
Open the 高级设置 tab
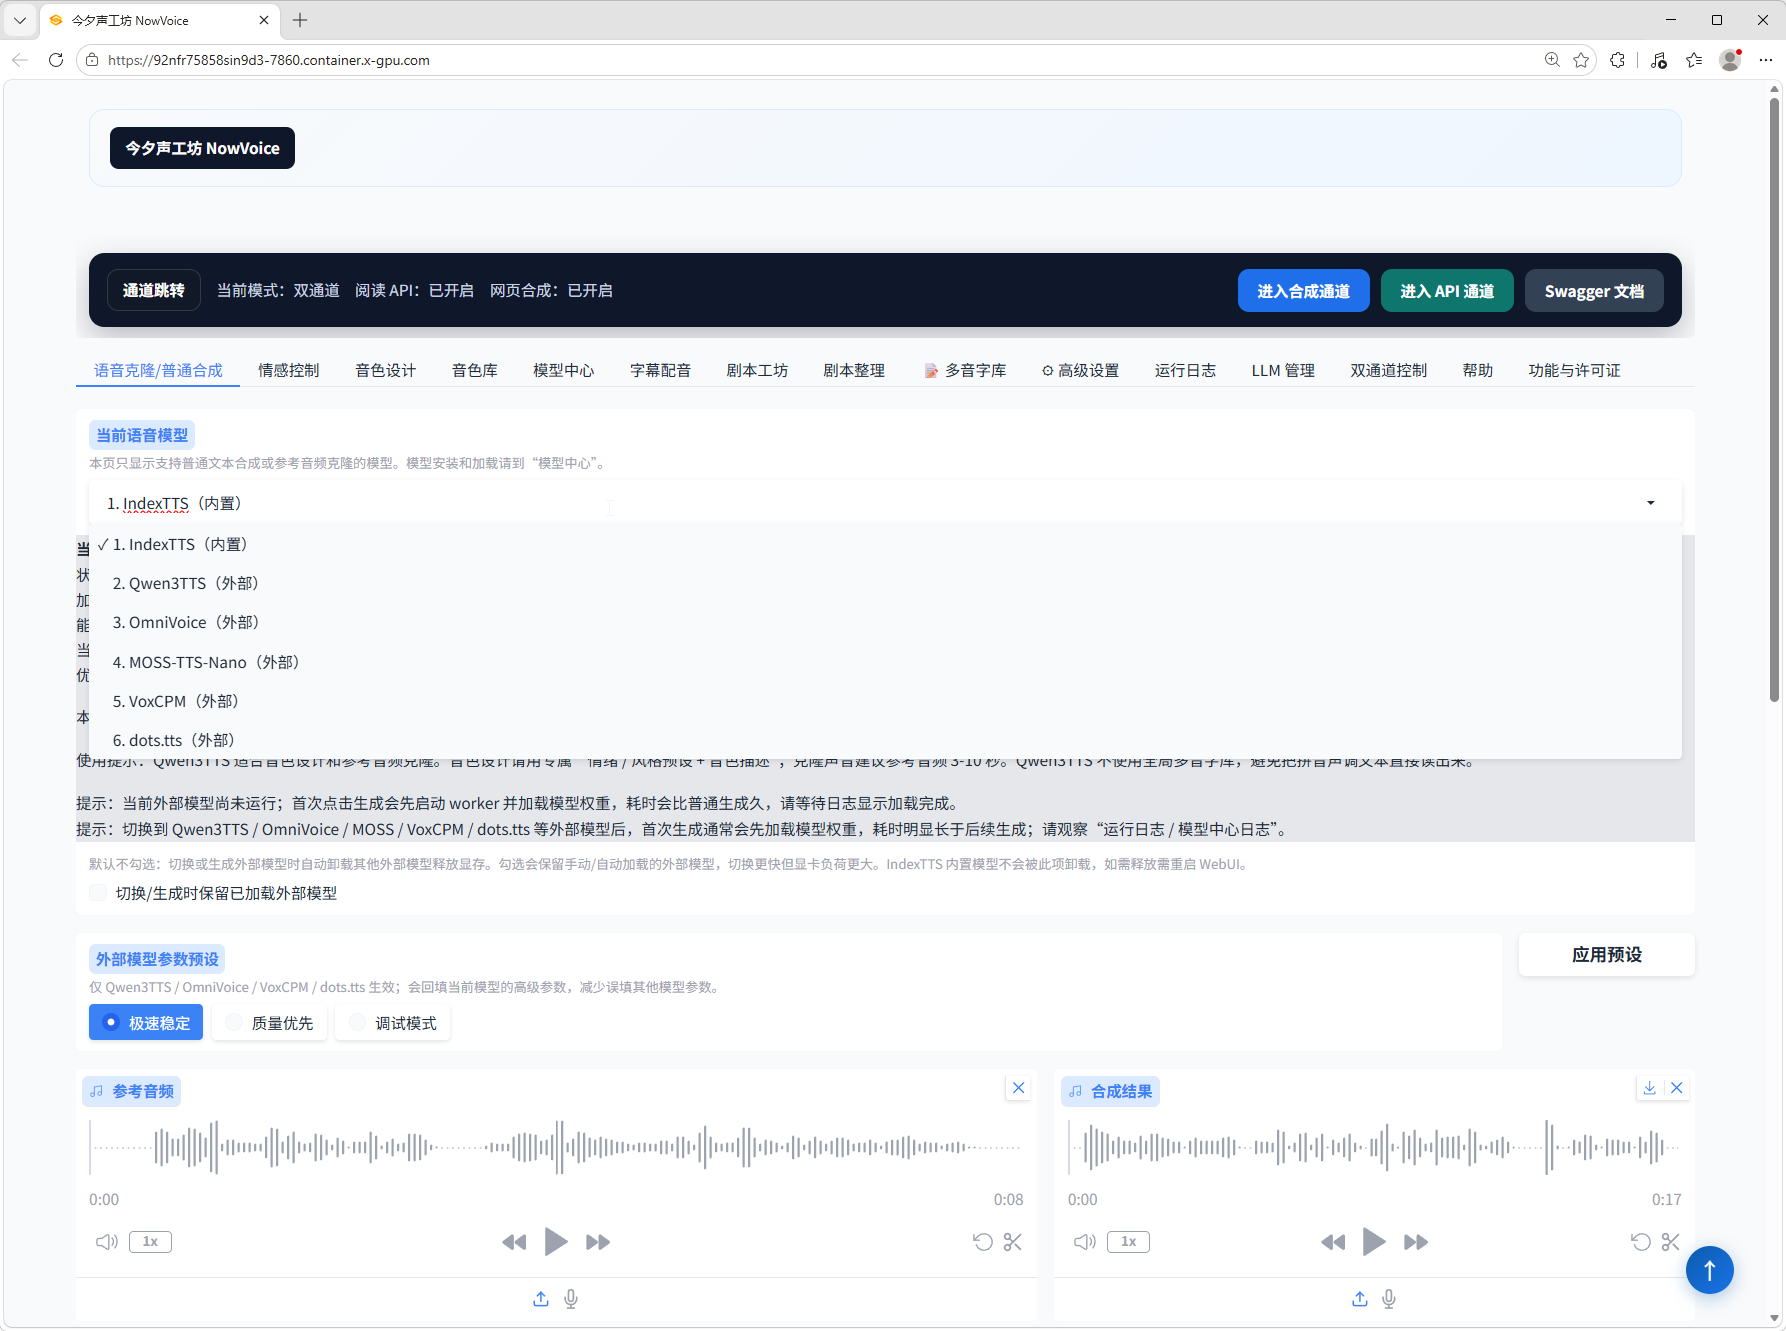[x=1080, y=370]
